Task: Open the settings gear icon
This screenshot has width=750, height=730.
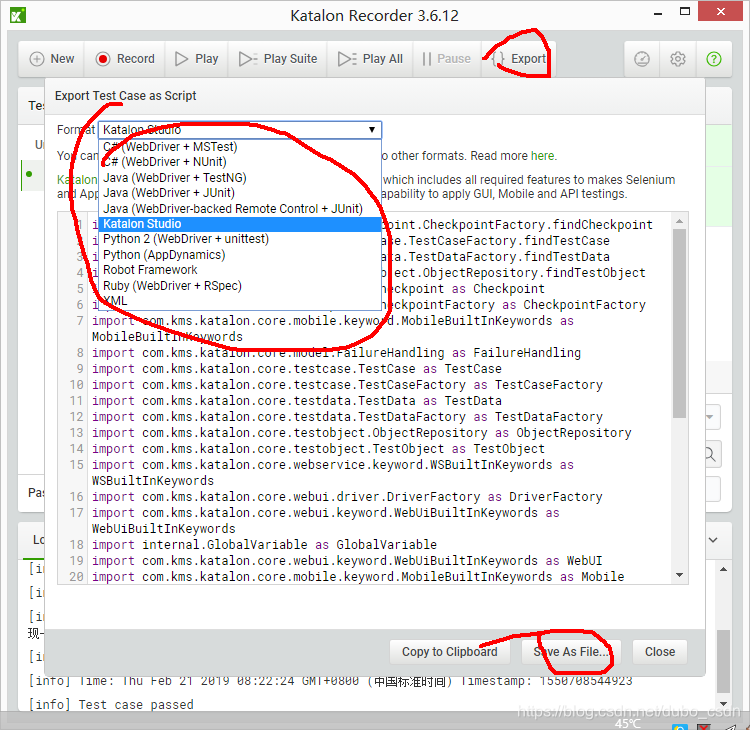Action: (x=678, y=59)
